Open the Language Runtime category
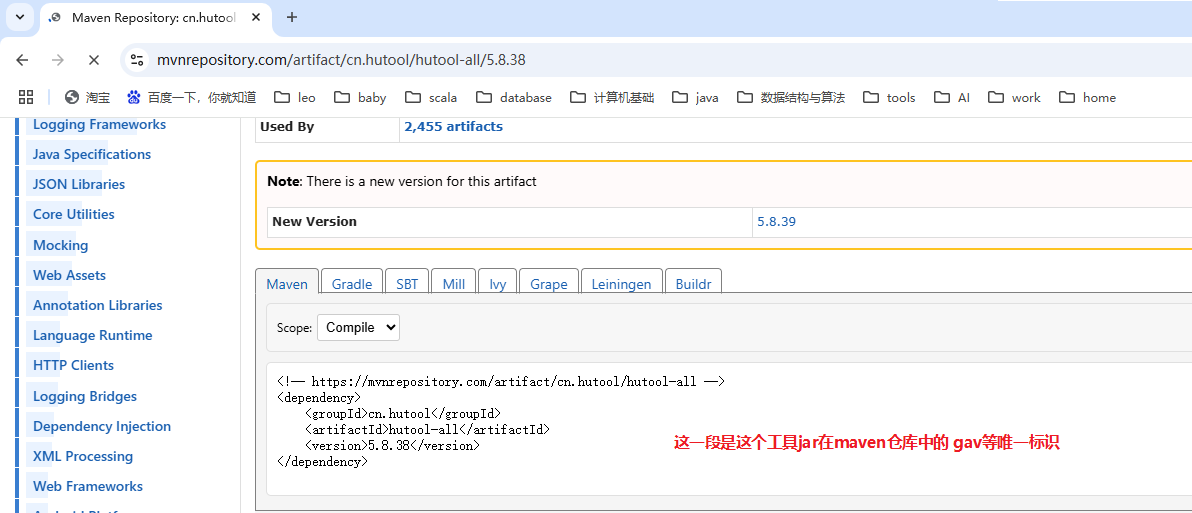The height and width of the screenshot is (513, 1192). coord(93,335)
